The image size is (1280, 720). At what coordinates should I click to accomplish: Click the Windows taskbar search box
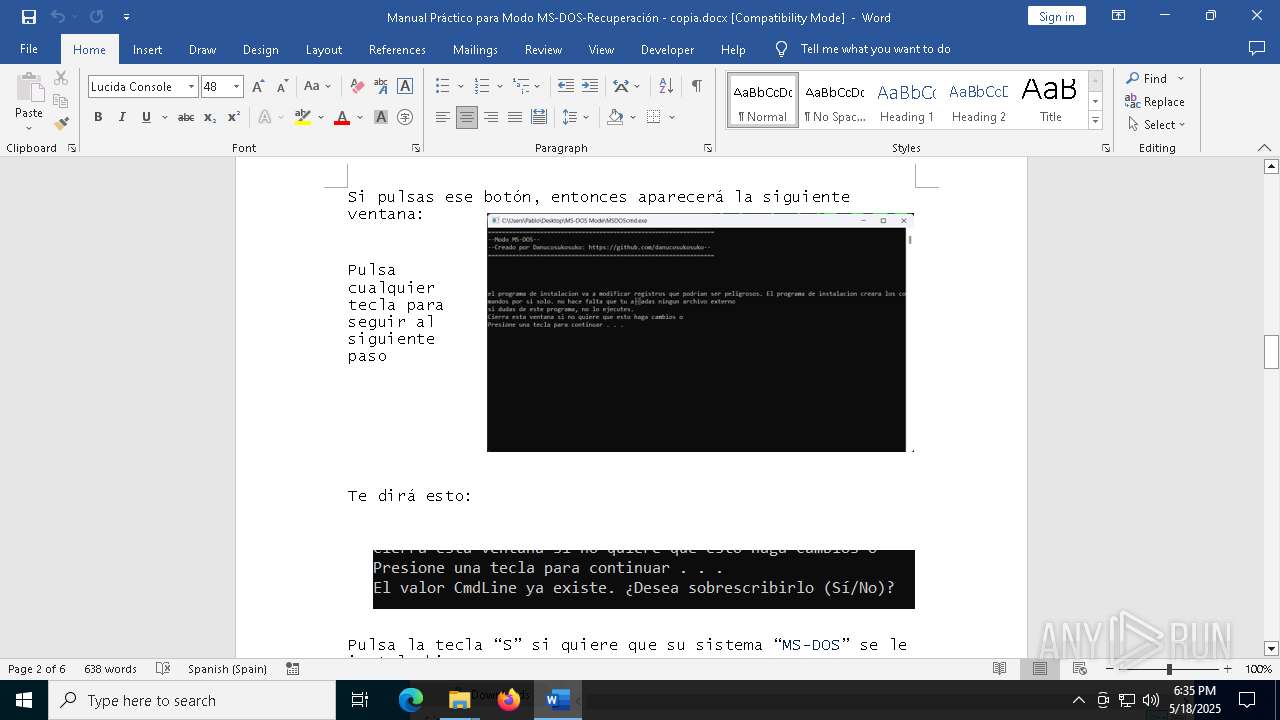[192, 700]
